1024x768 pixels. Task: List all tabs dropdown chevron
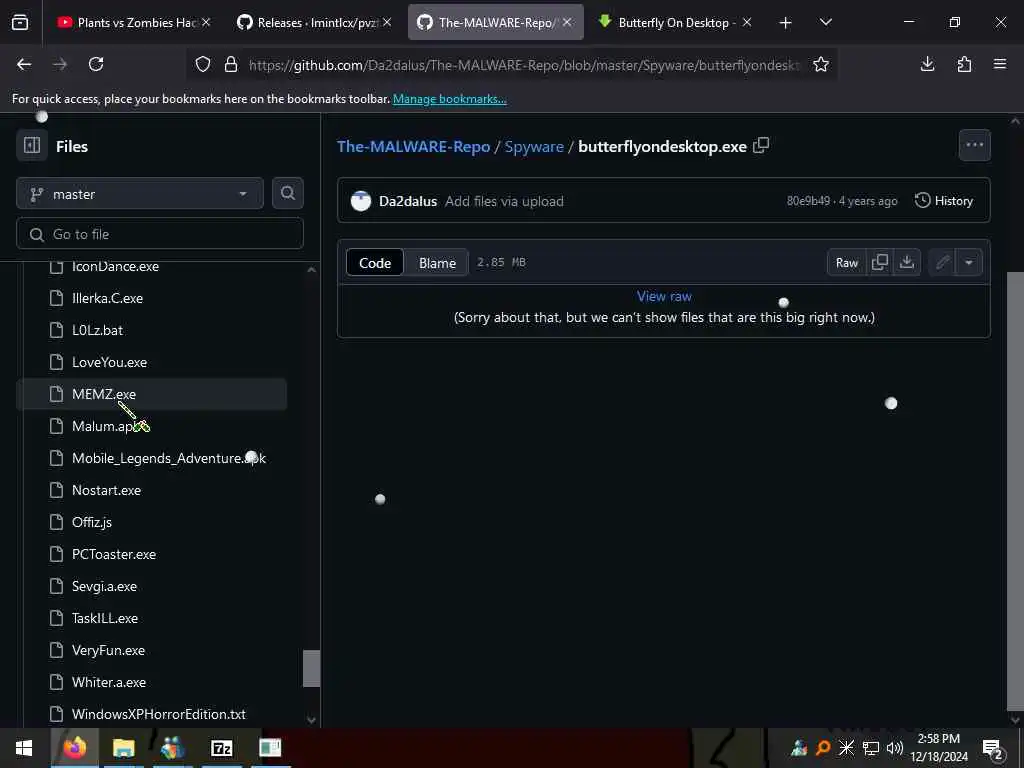pos(825,22)
